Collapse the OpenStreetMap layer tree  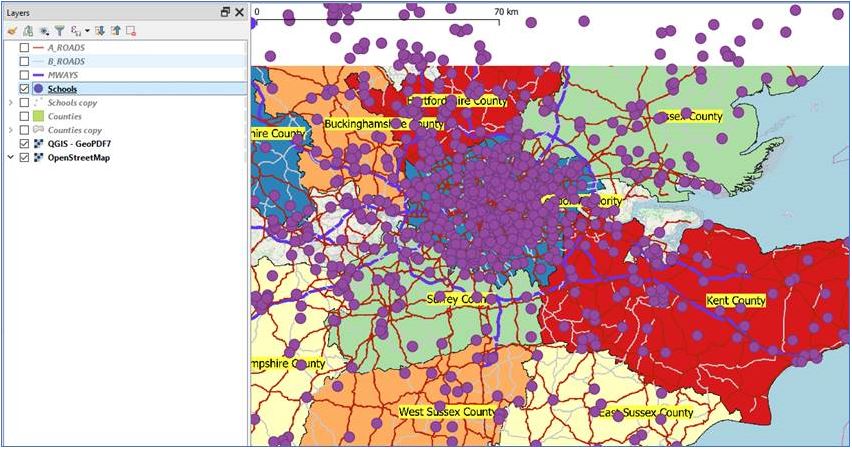pyautogui.click(x=10, y=157)
